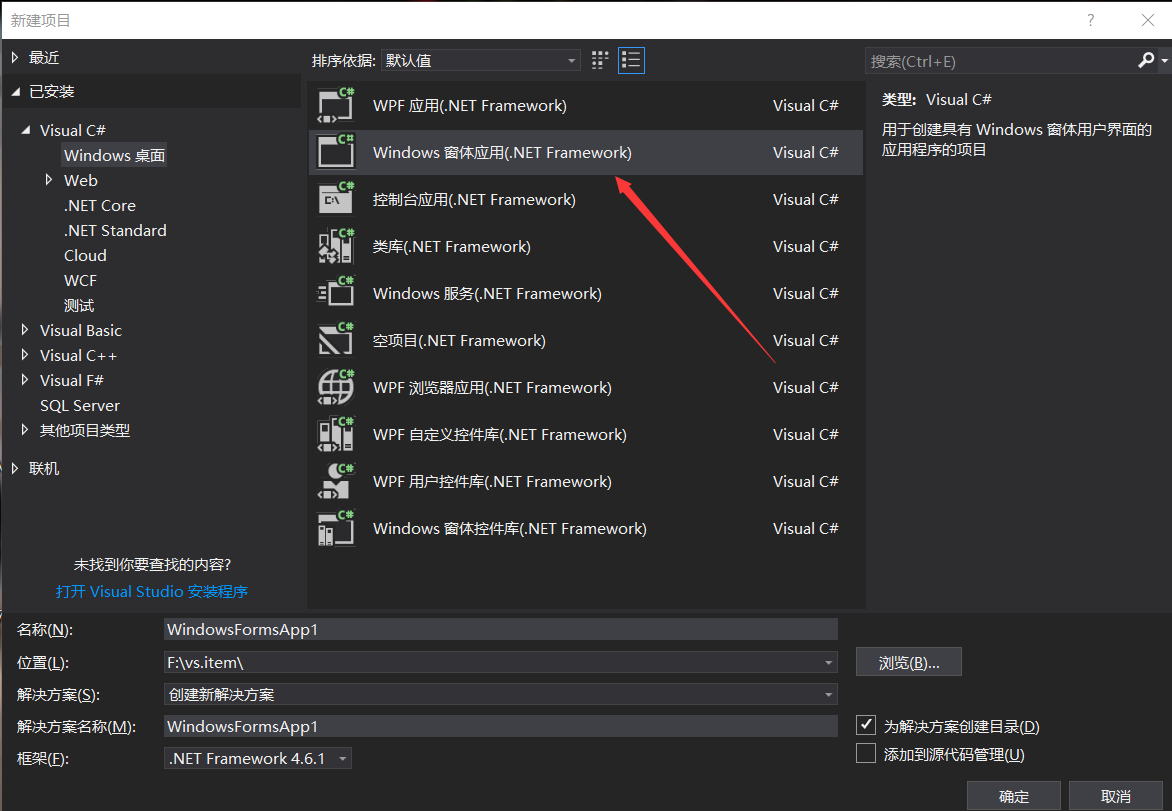Click the 控制台应用 console template icon
1172x811 pixels.
coord(336,200)
